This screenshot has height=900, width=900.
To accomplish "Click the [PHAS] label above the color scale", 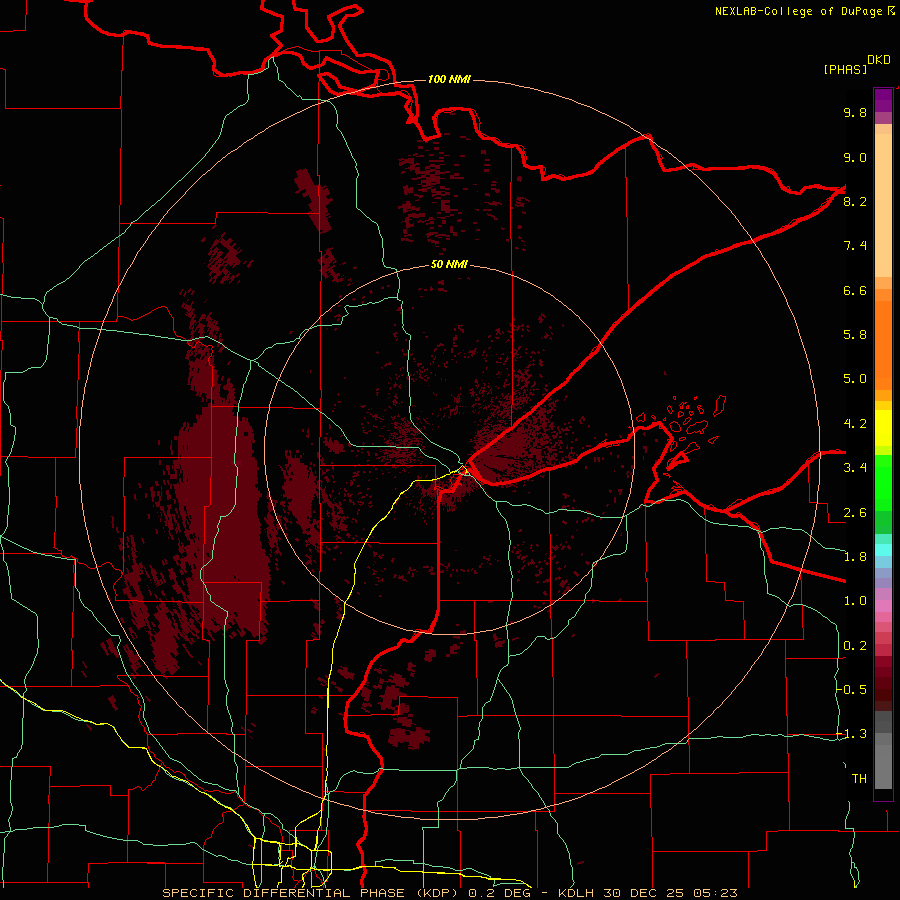I will click(x=845, y=69).
